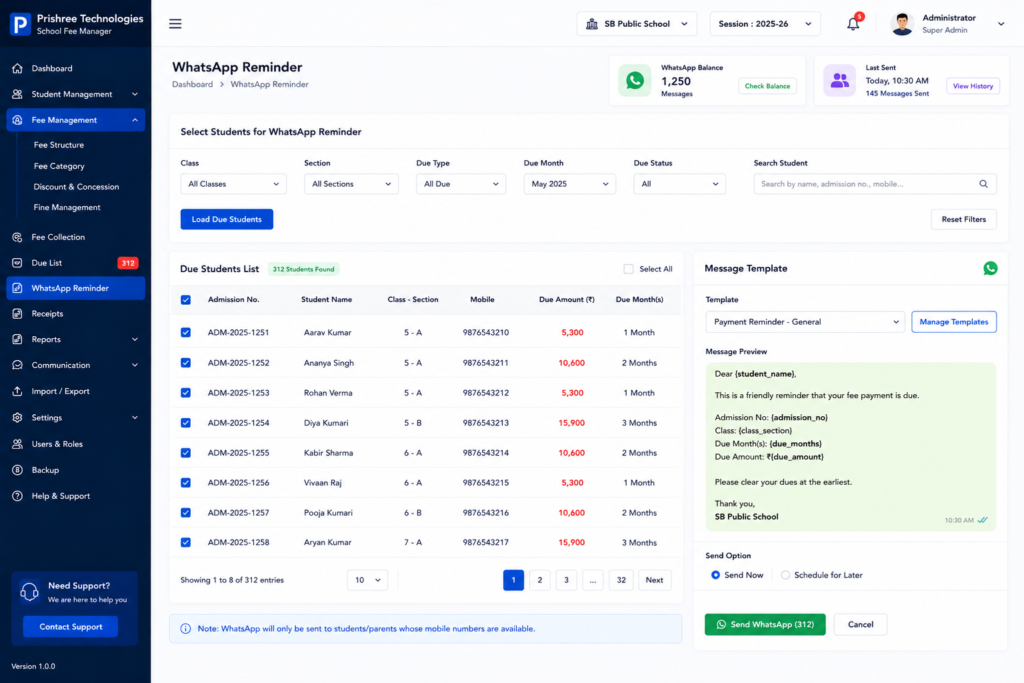Screen dimensions: 1024x683
Task: Open the All Classes dropdown
Action: pos(233,184)
